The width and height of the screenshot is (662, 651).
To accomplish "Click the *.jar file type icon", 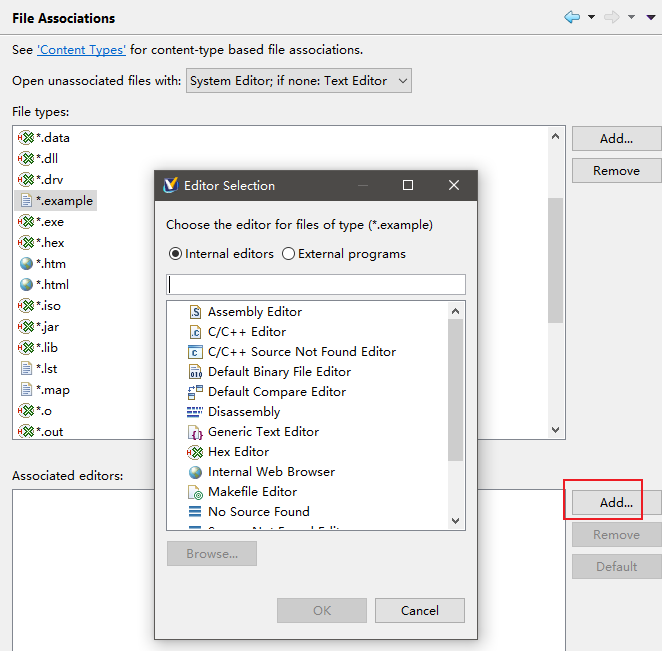I will tap(26, 327).
